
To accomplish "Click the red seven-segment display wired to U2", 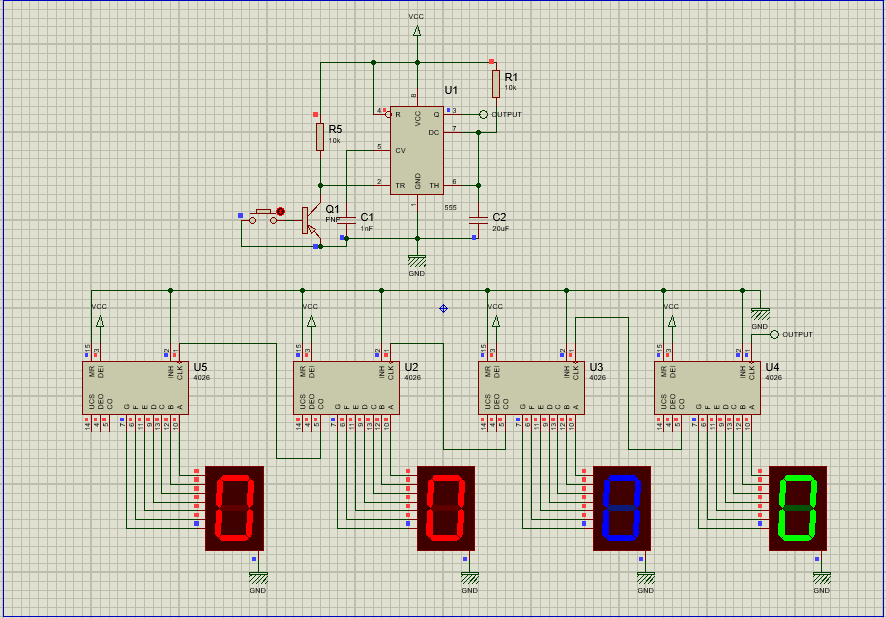I will pos(446,508).
